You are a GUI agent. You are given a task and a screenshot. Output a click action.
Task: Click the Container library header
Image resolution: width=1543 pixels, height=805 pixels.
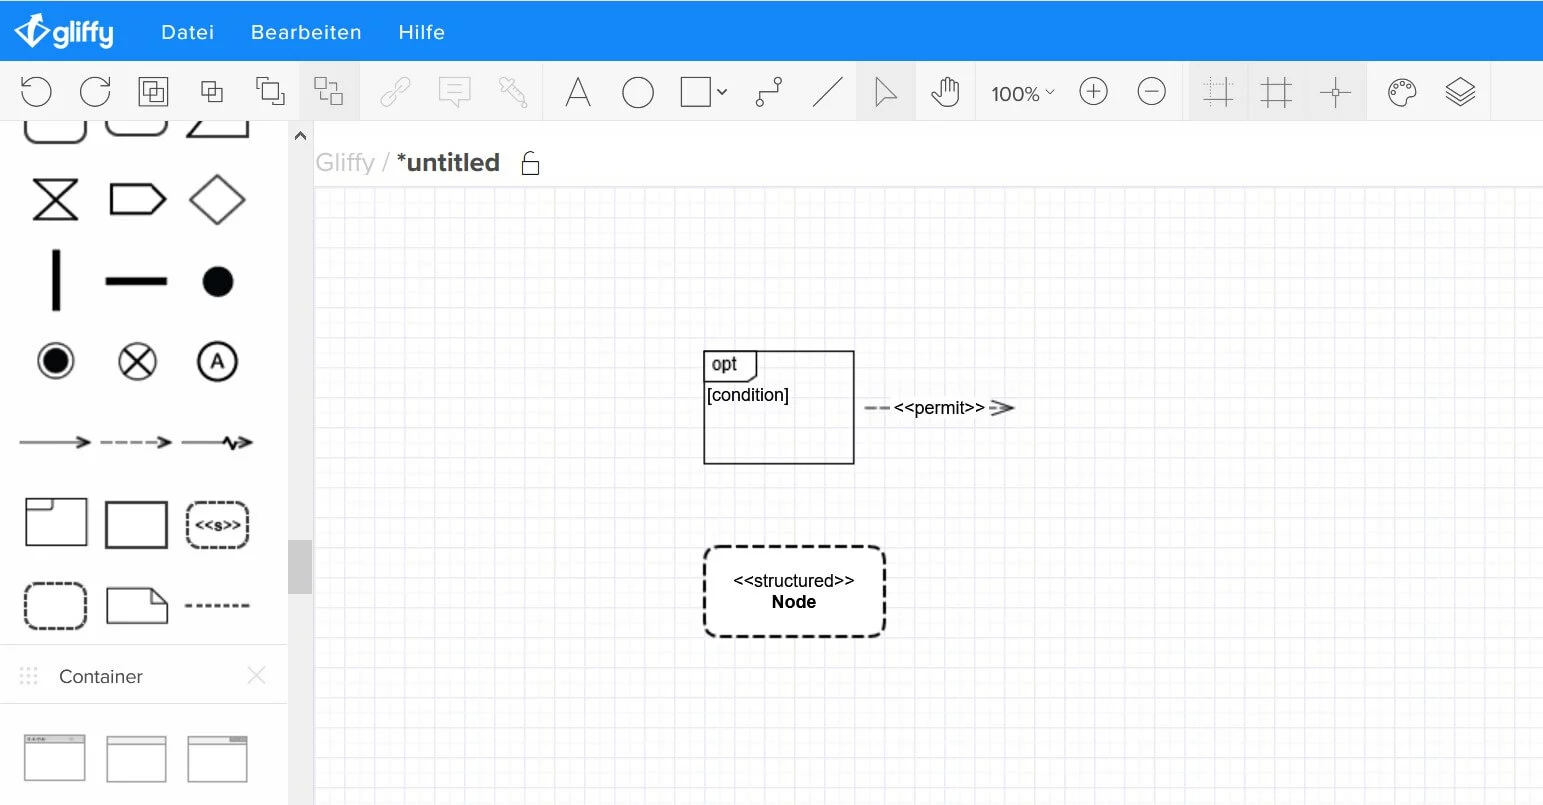[144, 676]
